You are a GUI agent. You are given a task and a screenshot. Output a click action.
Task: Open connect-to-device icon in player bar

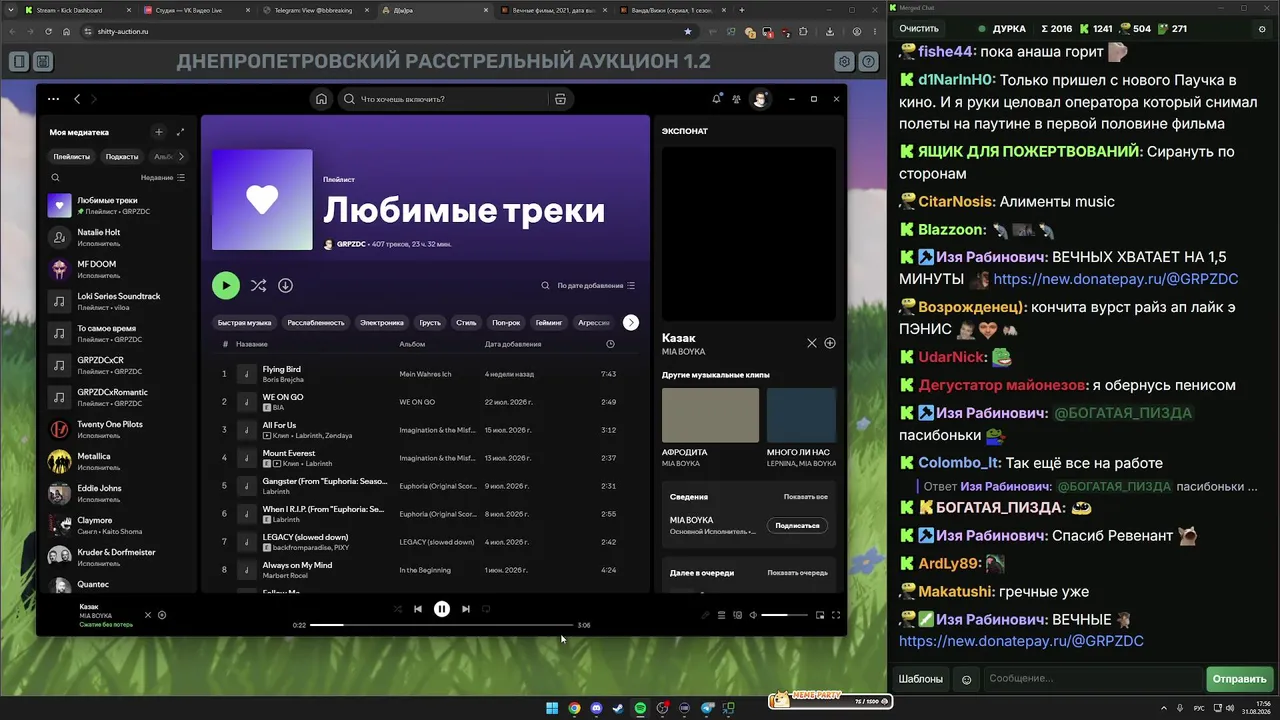pos(737,615)
